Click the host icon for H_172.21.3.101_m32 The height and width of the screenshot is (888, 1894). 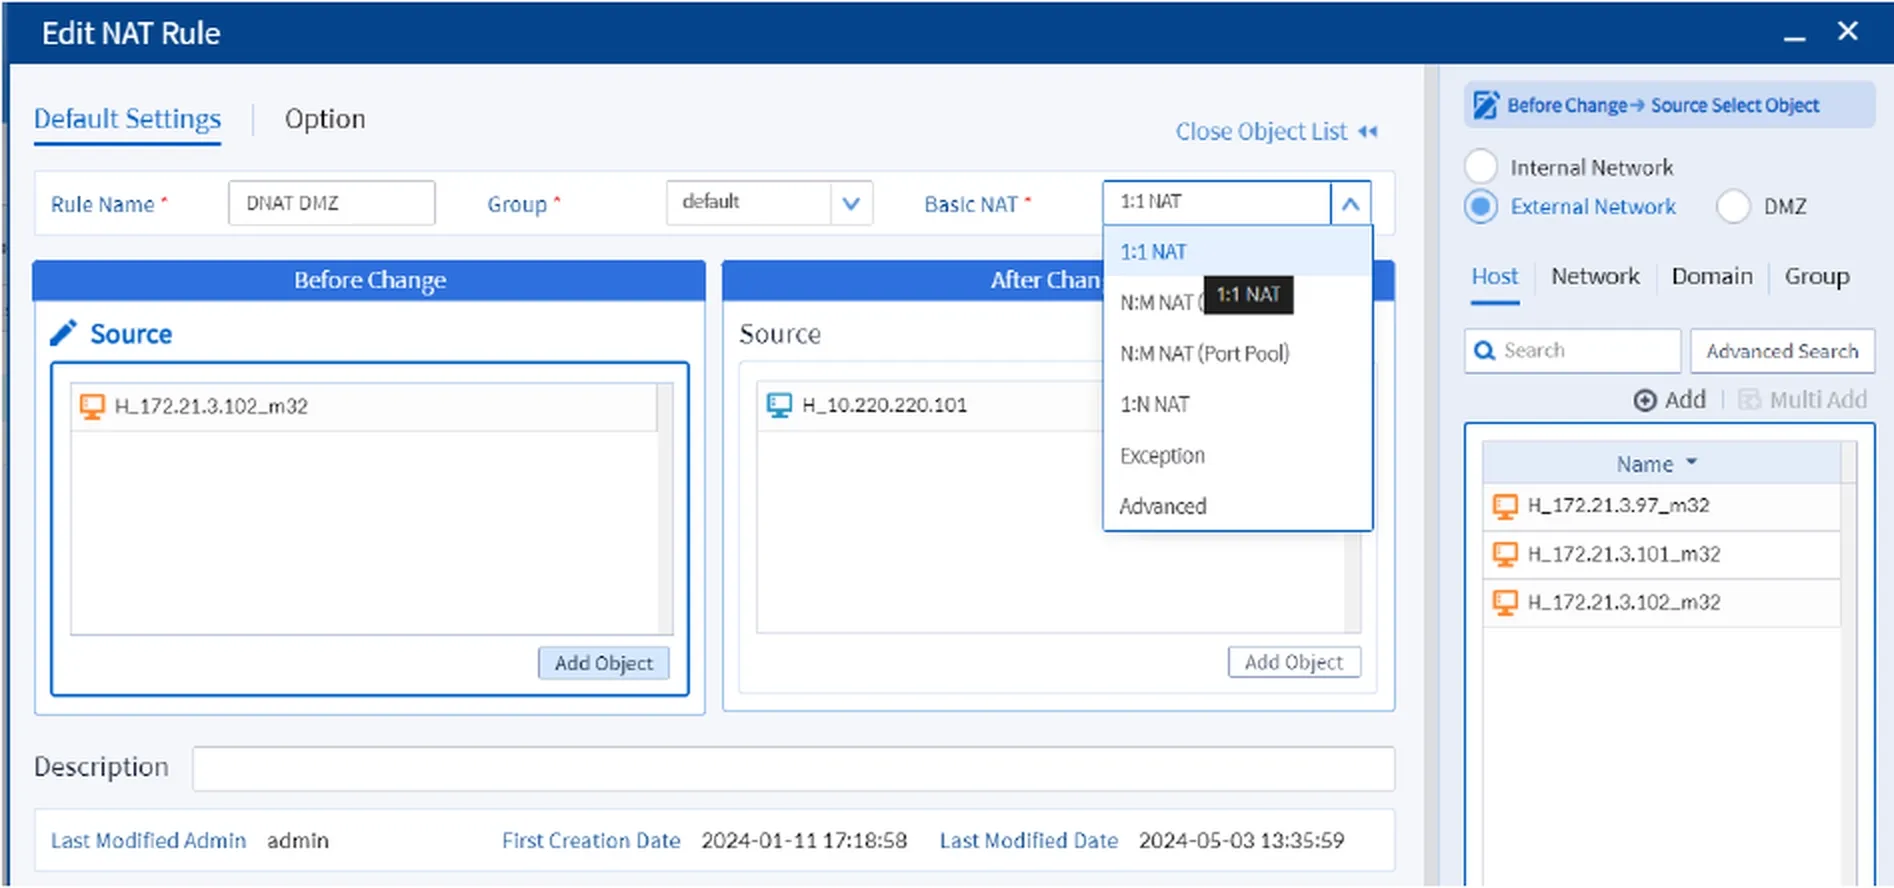pos(1505,554)
